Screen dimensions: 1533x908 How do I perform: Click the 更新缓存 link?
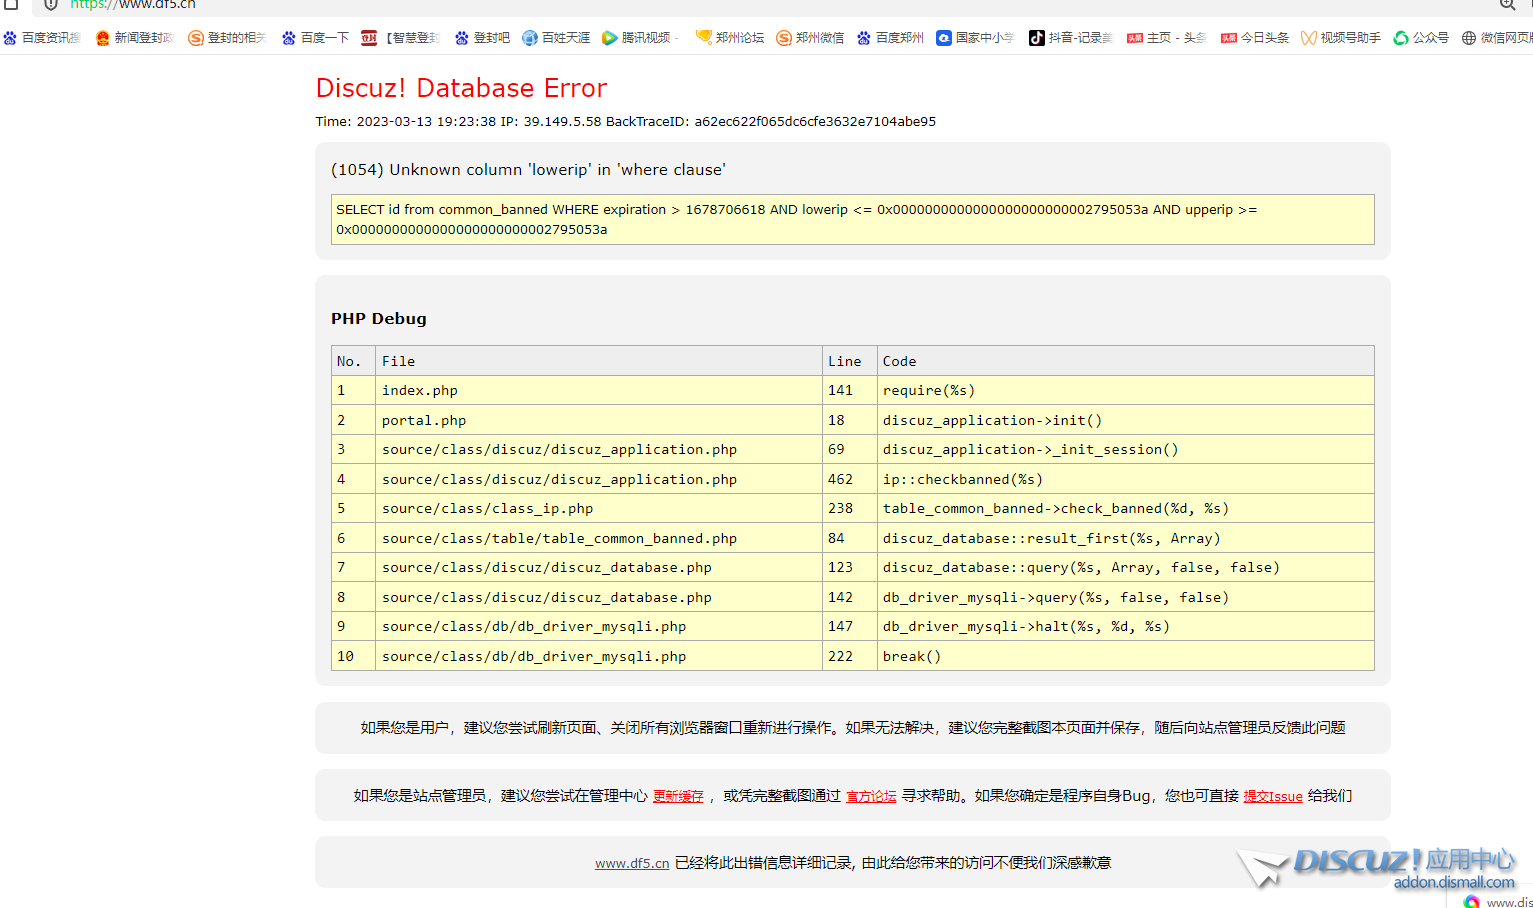[x=678, y=796]
